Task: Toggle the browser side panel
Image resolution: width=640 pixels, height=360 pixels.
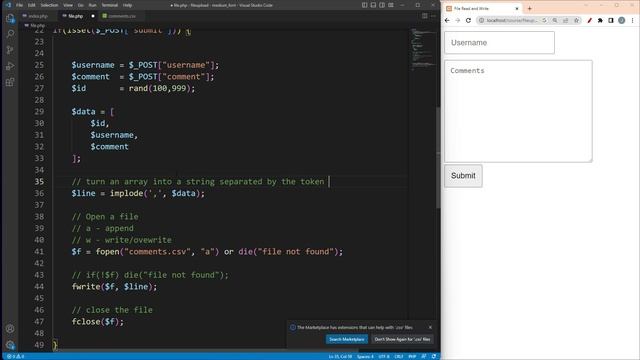Action: 611,20
